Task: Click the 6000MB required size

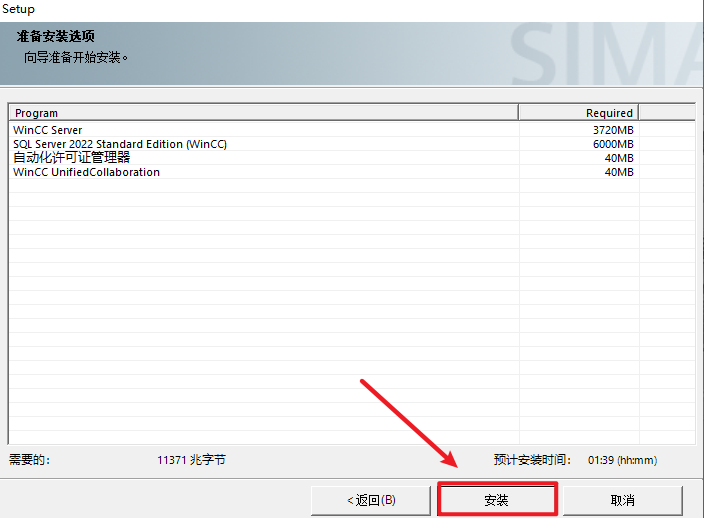Action: 612,144
